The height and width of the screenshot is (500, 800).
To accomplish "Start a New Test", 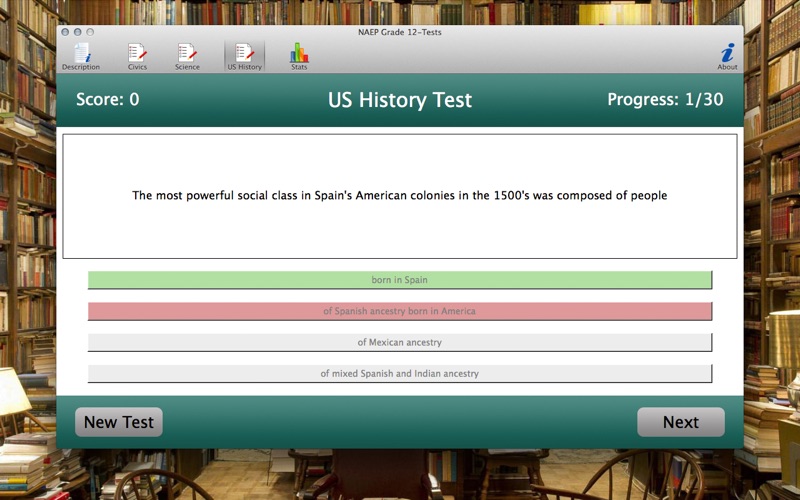I will pyautogui.click(x=119, y=422).
